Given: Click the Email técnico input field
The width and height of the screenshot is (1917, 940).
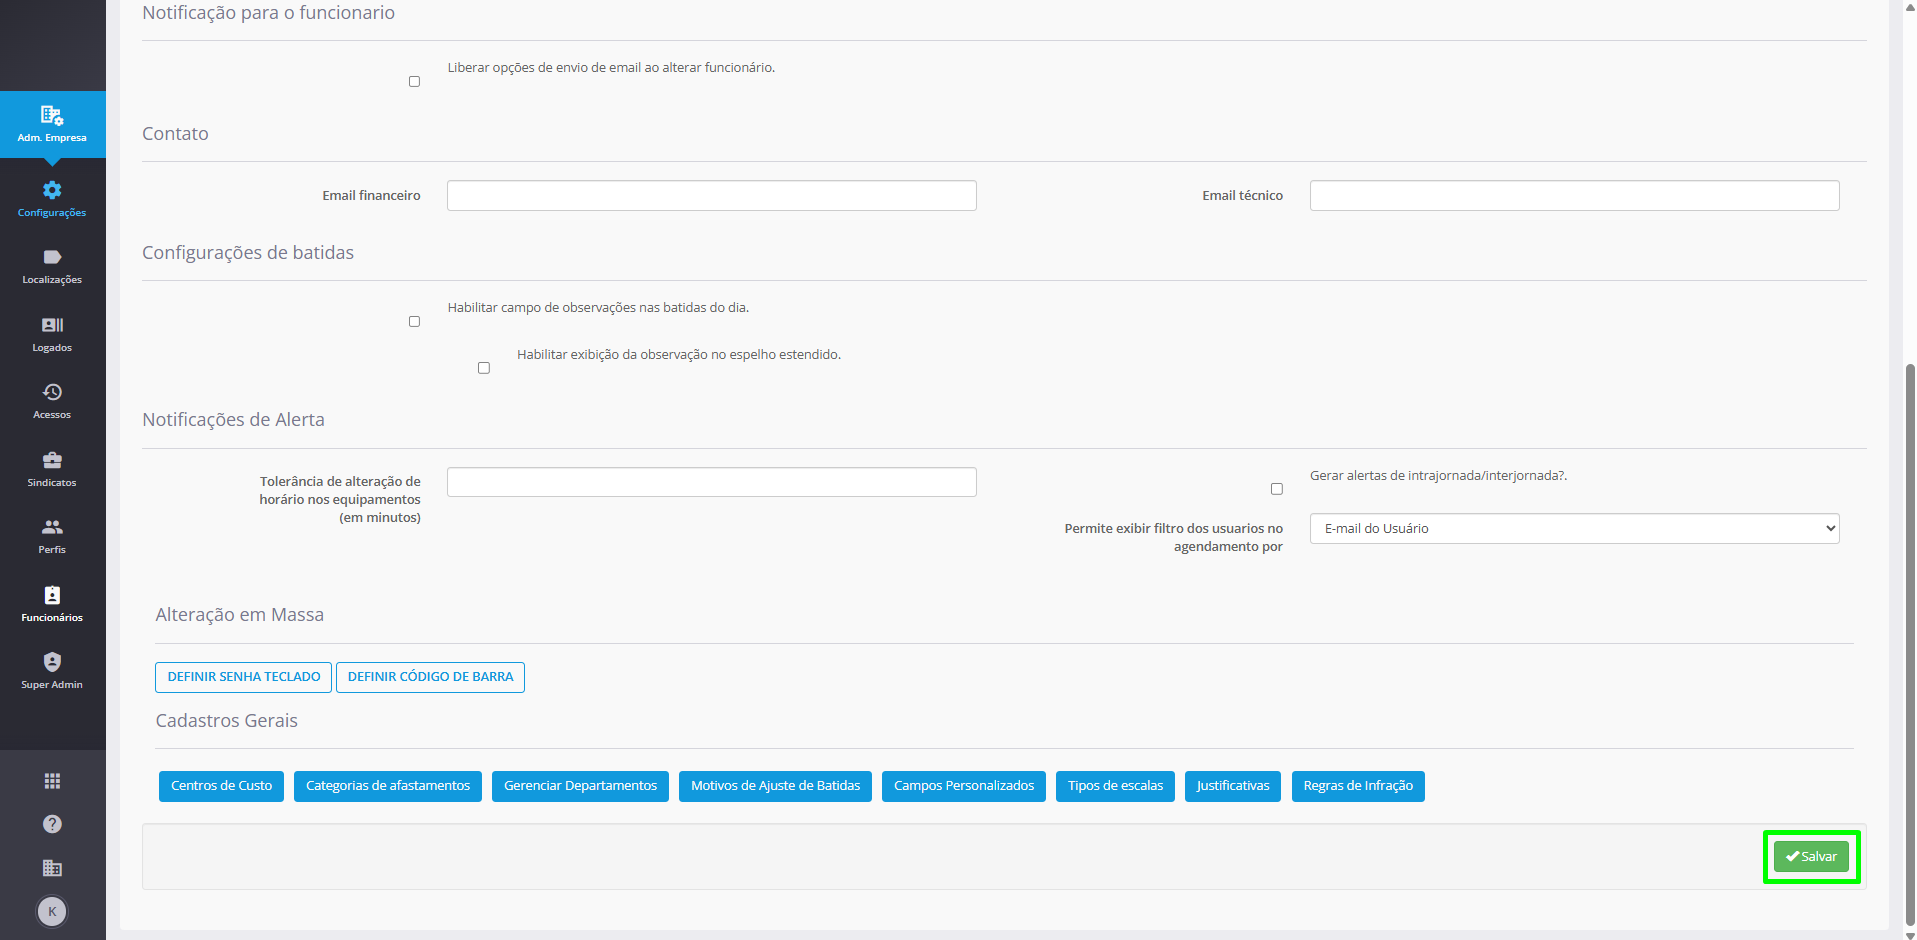Looking at the screenshot, I should pos(1574,196).
